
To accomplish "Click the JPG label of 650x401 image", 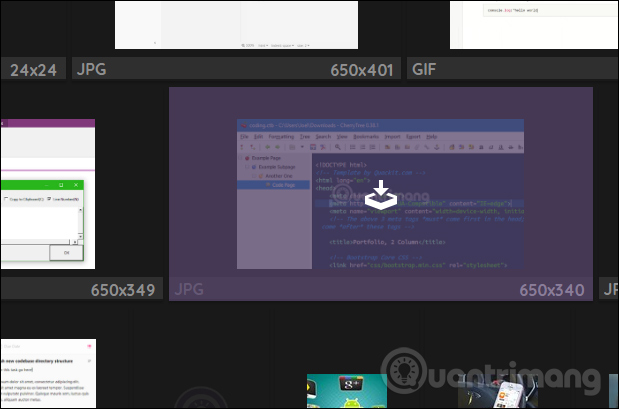I will click(92, 69).
